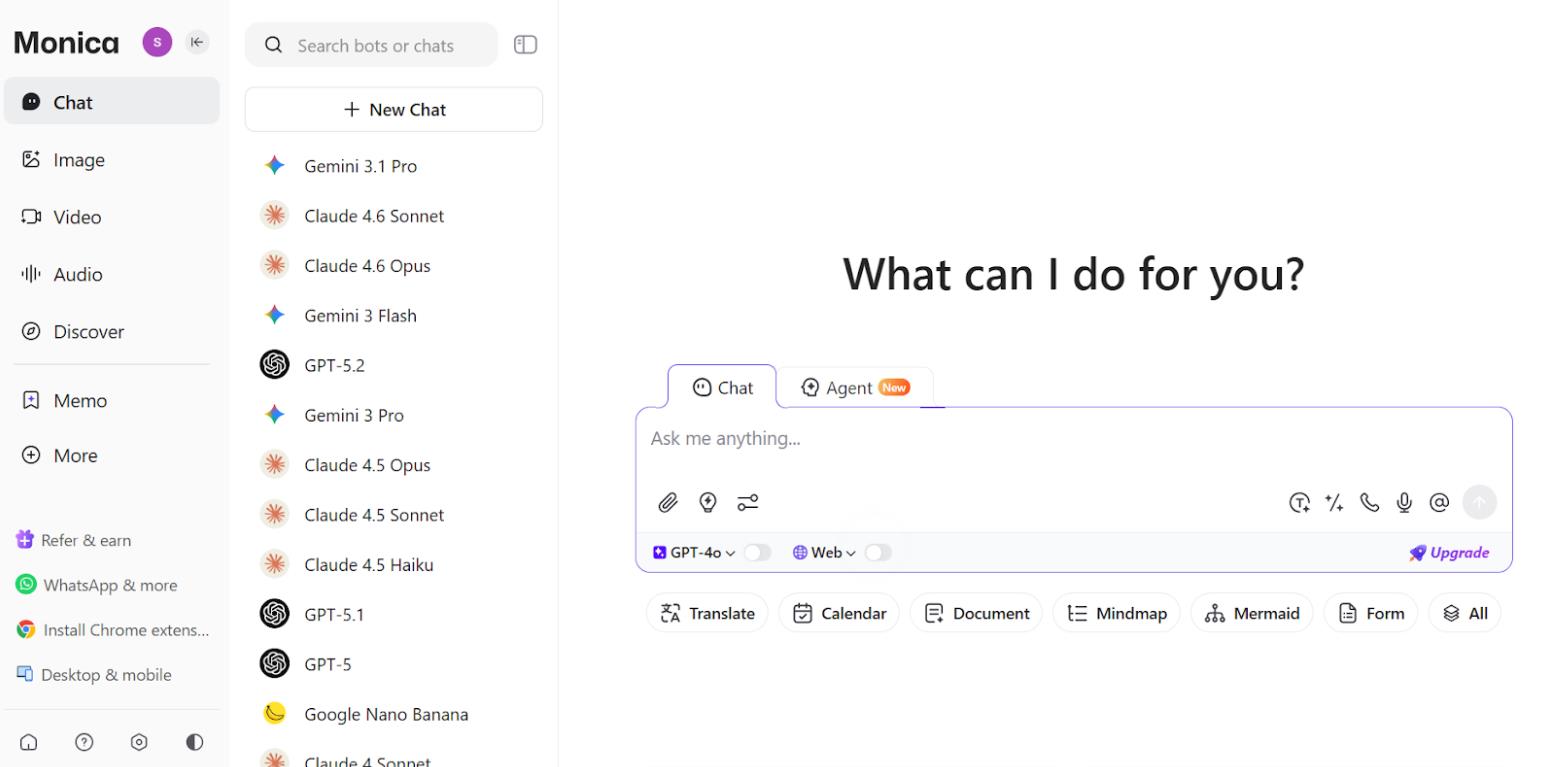Open the Image section in sidebar
Viewport: 1545px width, 767px height.
click(x=111, y=160)
